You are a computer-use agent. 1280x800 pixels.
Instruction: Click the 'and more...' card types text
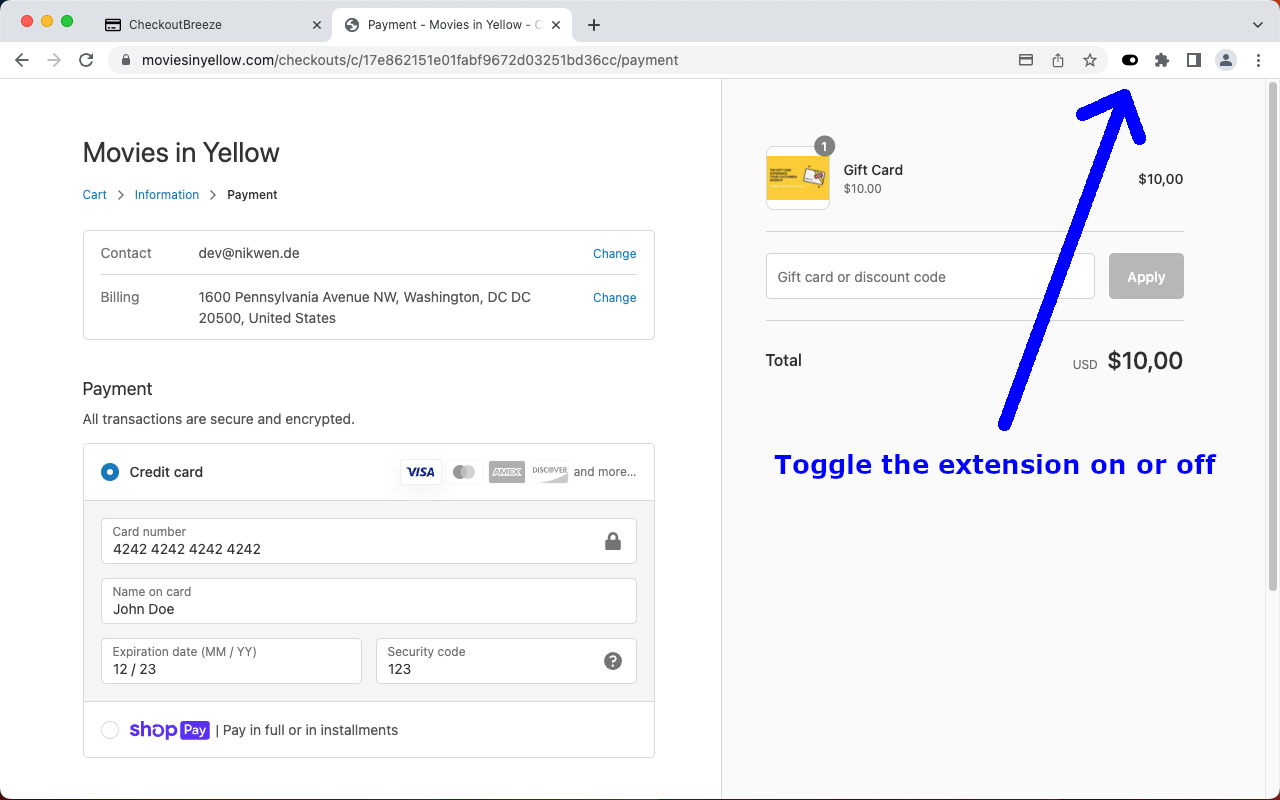pyautogui.click(x=605, y=472)
